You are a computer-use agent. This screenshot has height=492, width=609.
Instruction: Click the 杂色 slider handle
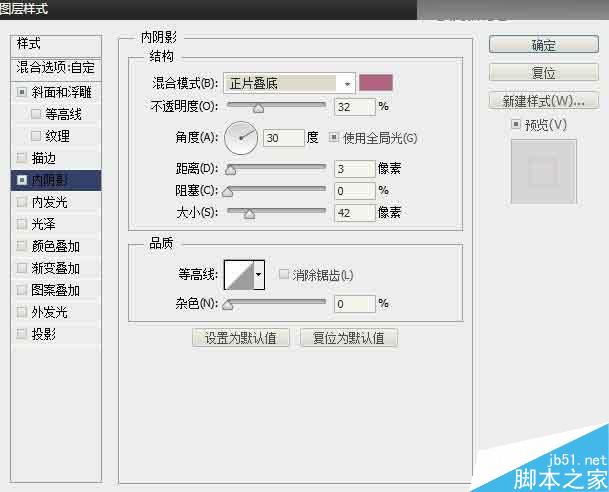228,305
